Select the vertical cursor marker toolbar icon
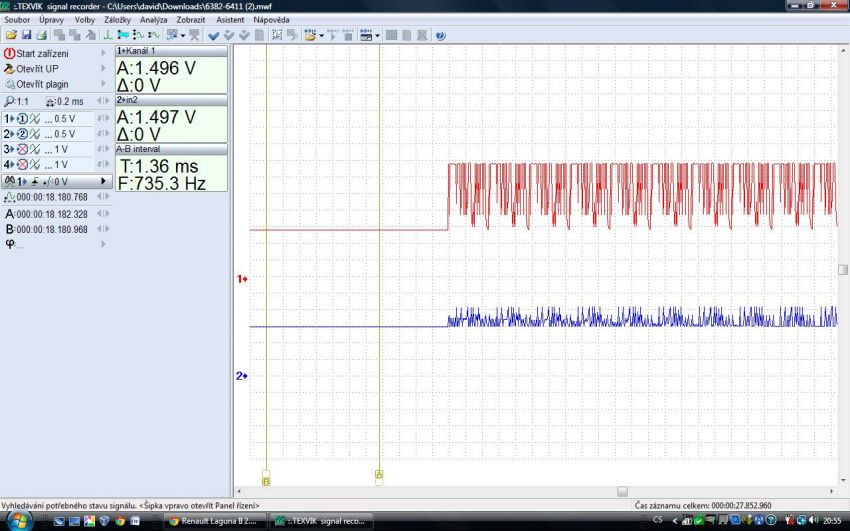 (108, 35)
